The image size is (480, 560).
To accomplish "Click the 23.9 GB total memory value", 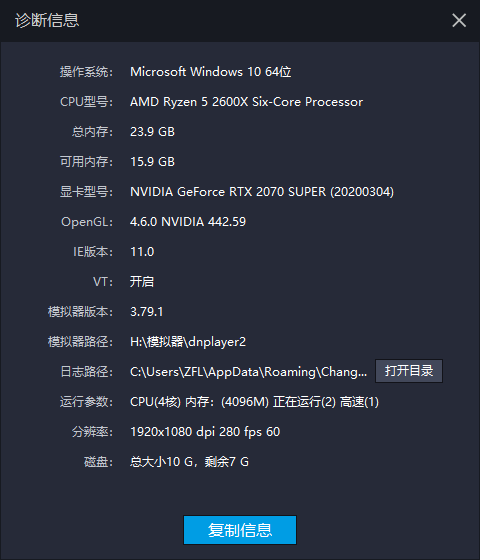I will (x=152, y=132).
